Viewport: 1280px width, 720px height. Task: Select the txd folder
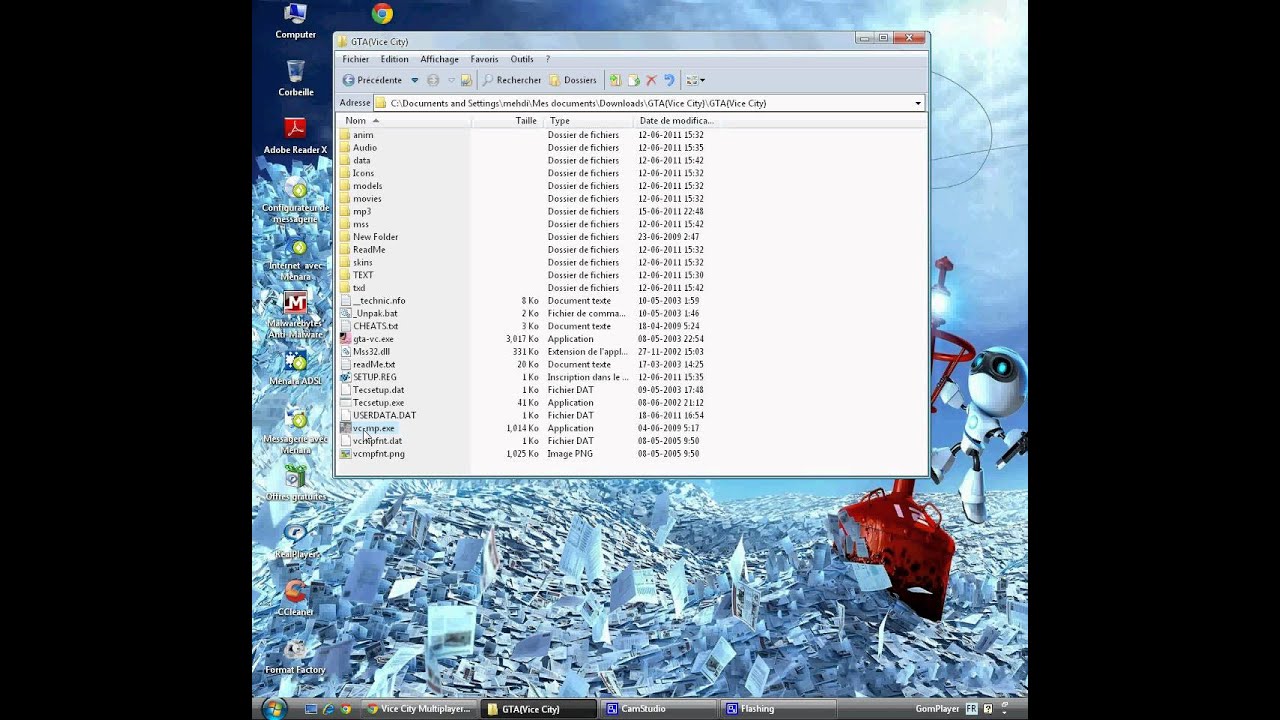coord(353,288)
